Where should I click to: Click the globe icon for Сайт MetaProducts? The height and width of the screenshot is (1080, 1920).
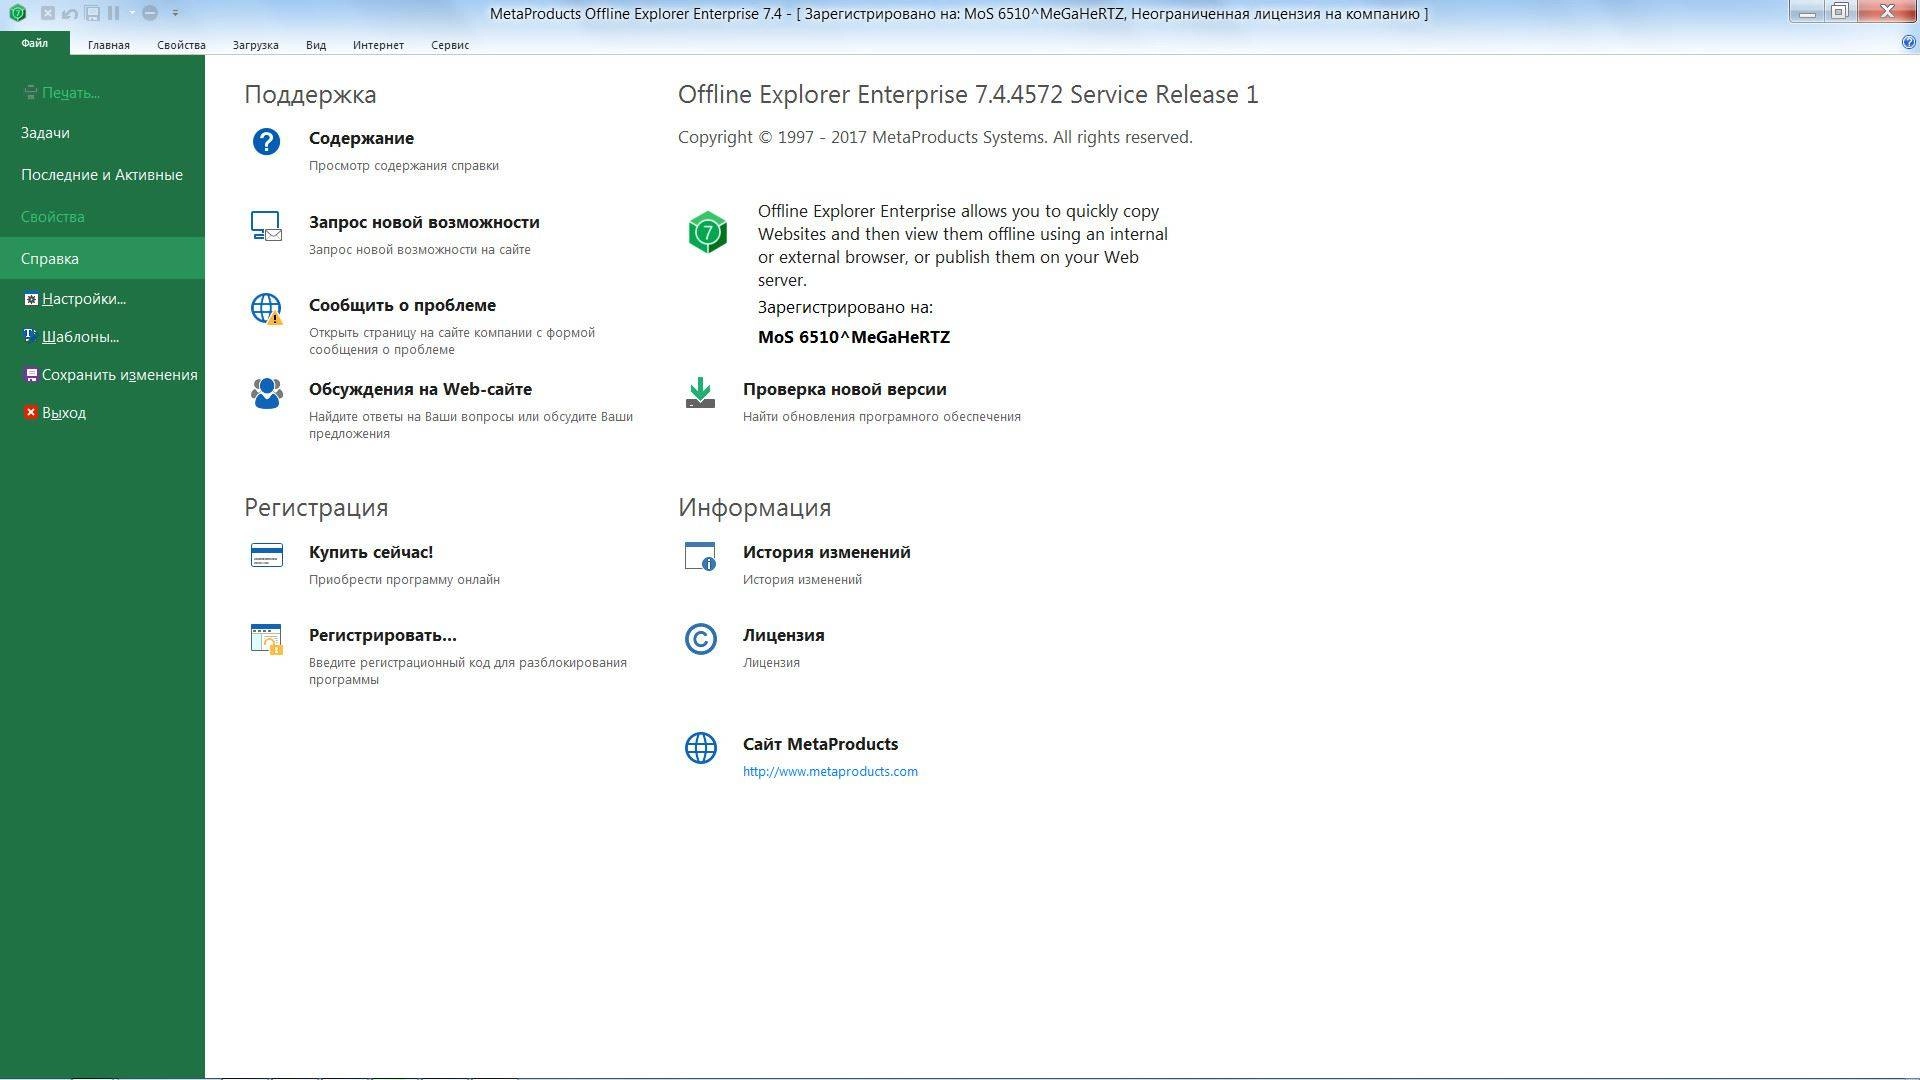click(700, 748)
